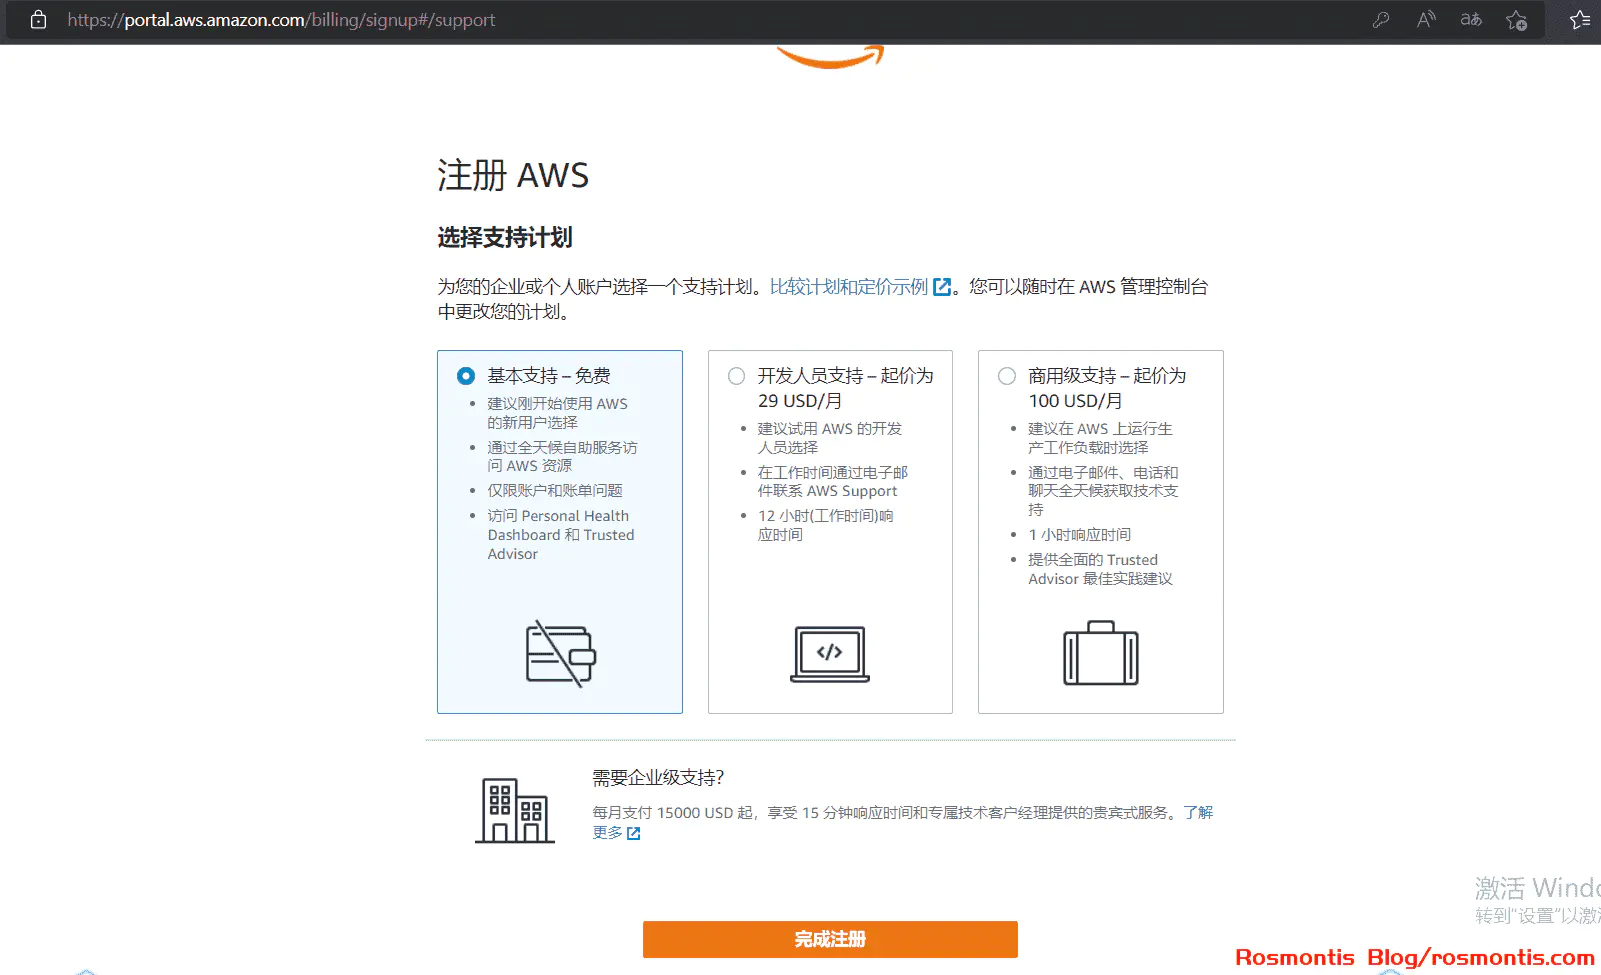Image resolution: width=1601 pixels, height=975 pixels.
Task: Open the 了解更多 enterprise support link
Action: (x=1198, y=813)
